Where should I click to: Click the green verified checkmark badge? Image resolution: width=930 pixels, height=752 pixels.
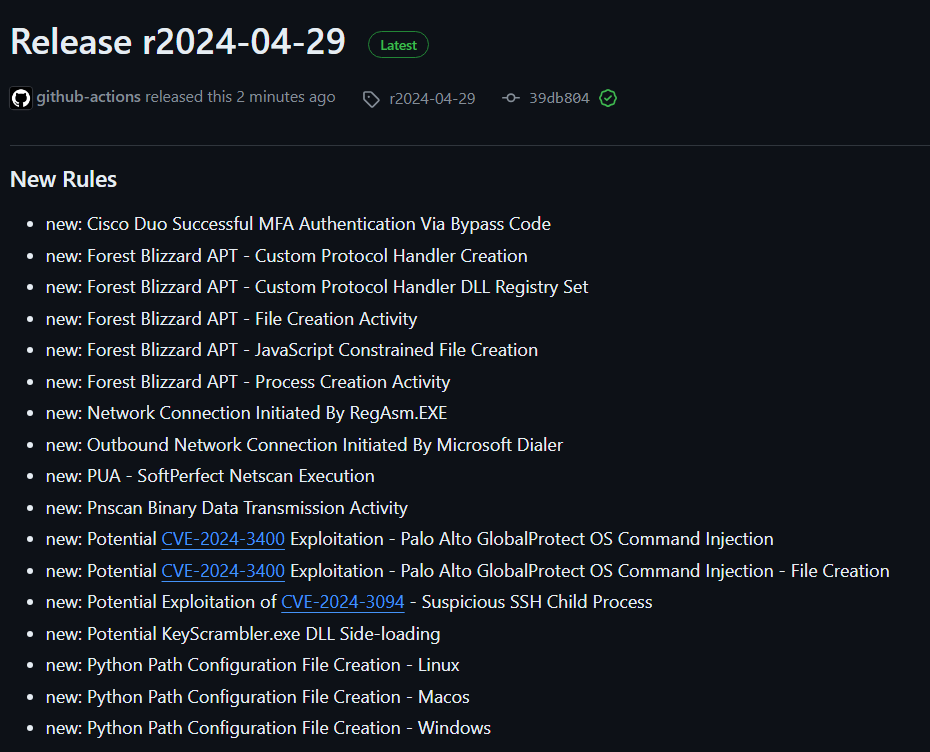(608, 98)
